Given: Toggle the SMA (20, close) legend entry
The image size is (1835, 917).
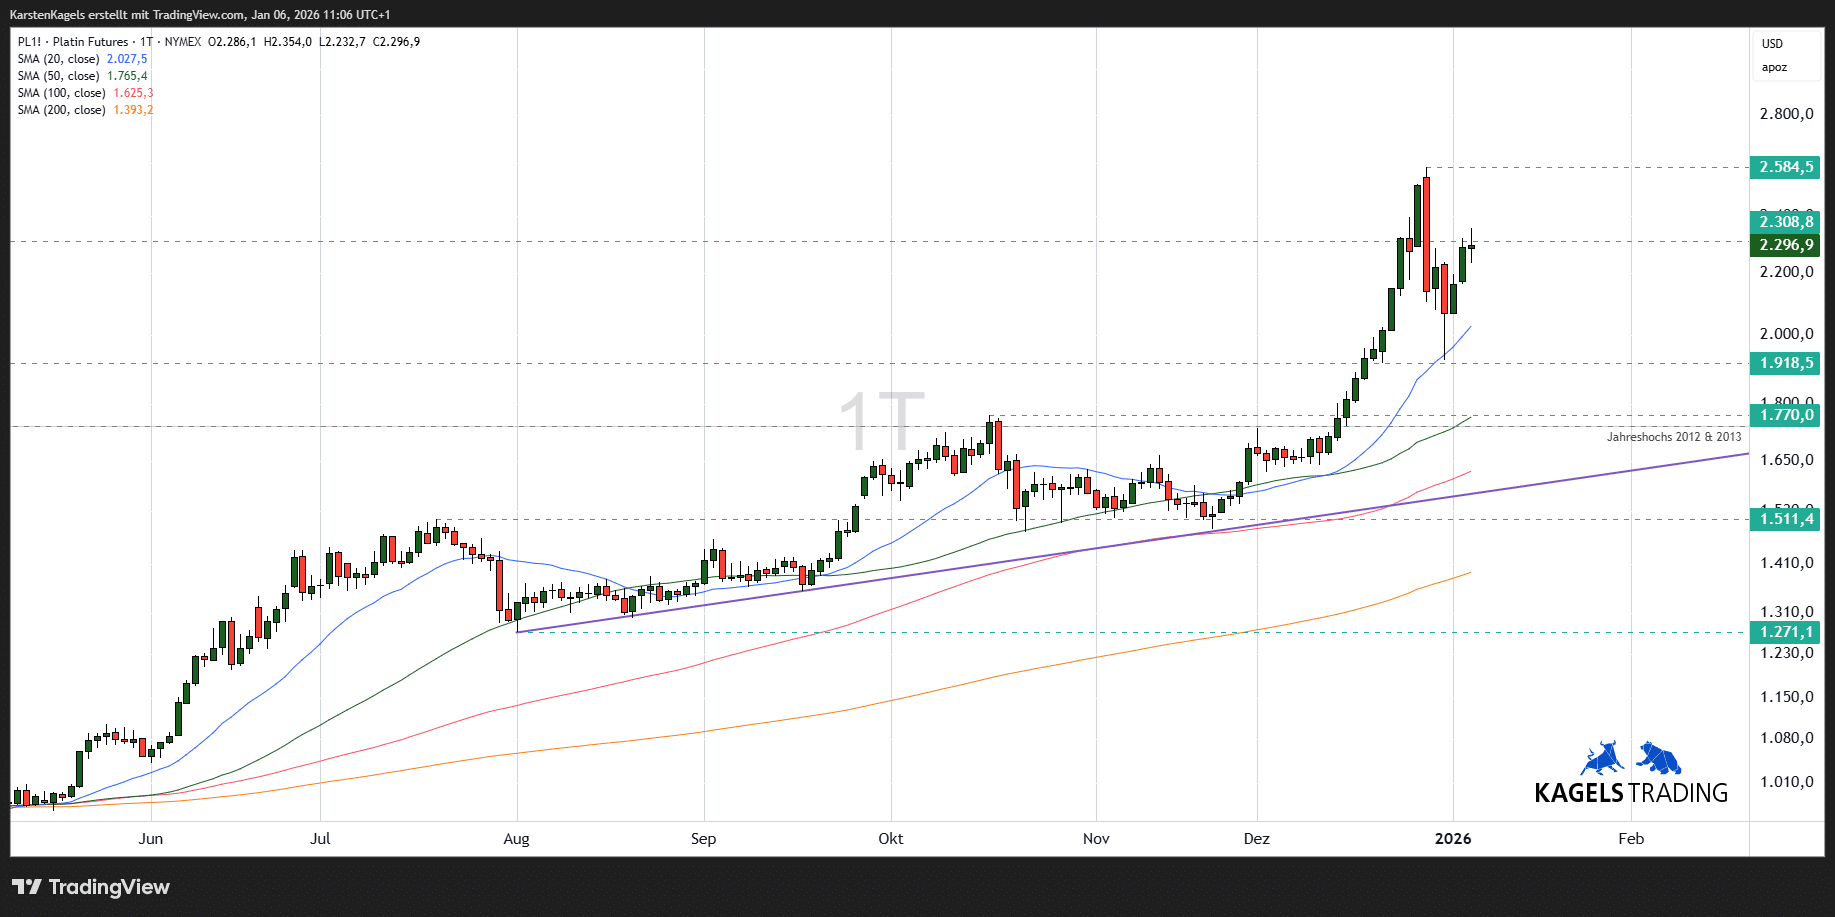Looking at the screenshot, I should (x=59, y=59).
